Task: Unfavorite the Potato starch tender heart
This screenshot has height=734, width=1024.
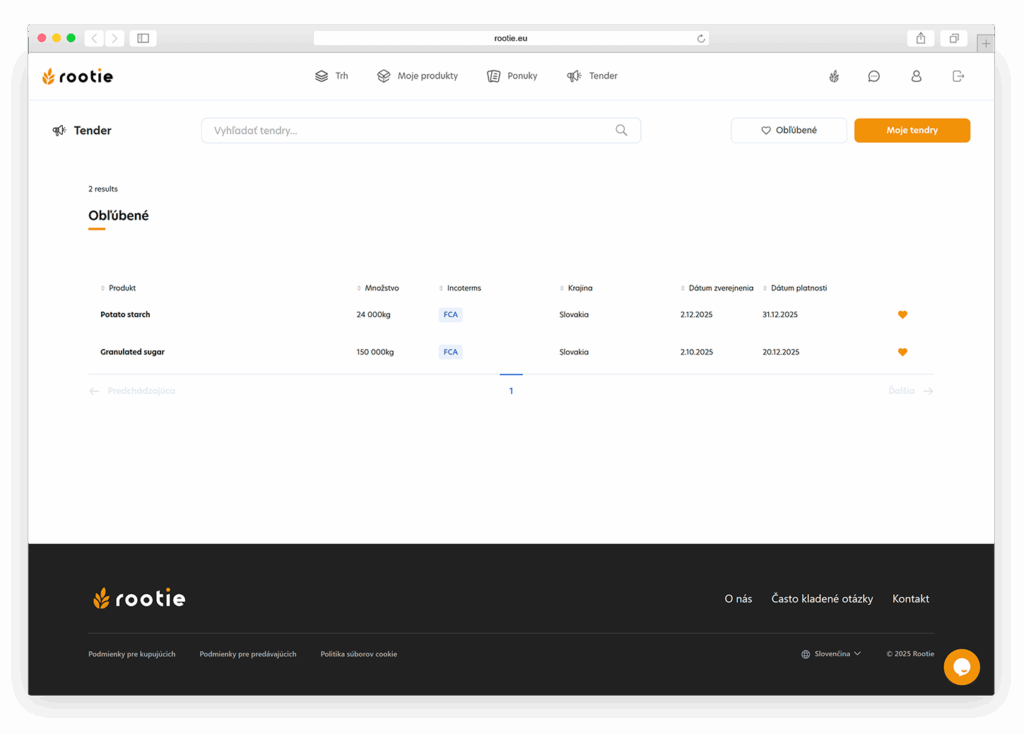Action: pyautogui.click(x=902, y=315)
